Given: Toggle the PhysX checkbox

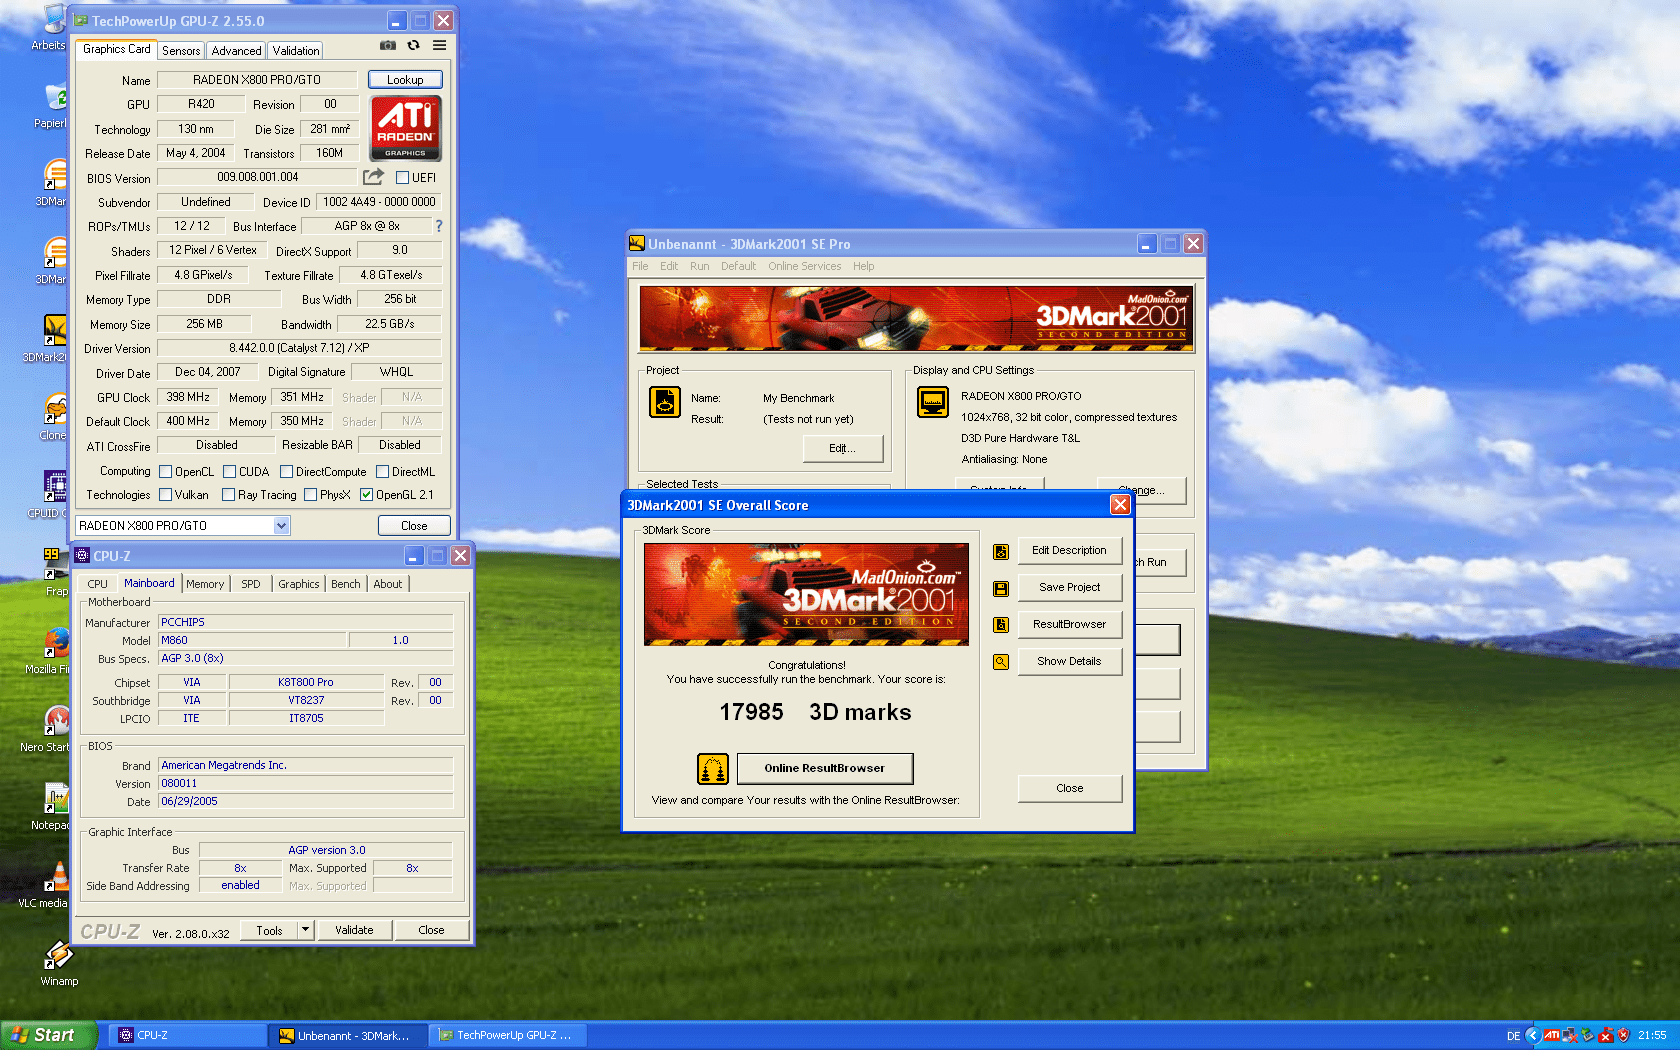Looking at the screenshot, I should click(x=310, y=495).
